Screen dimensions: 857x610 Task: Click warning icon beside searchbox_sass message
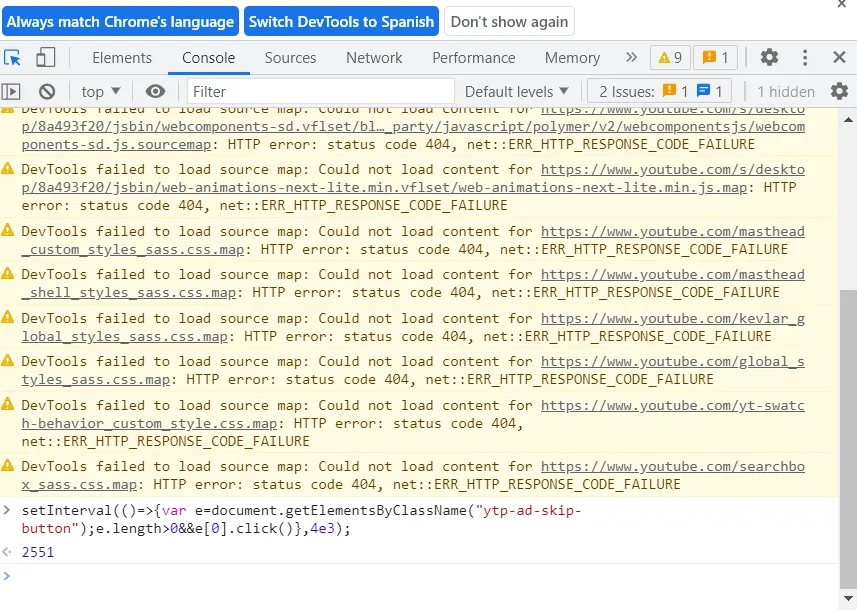(8, 465)
